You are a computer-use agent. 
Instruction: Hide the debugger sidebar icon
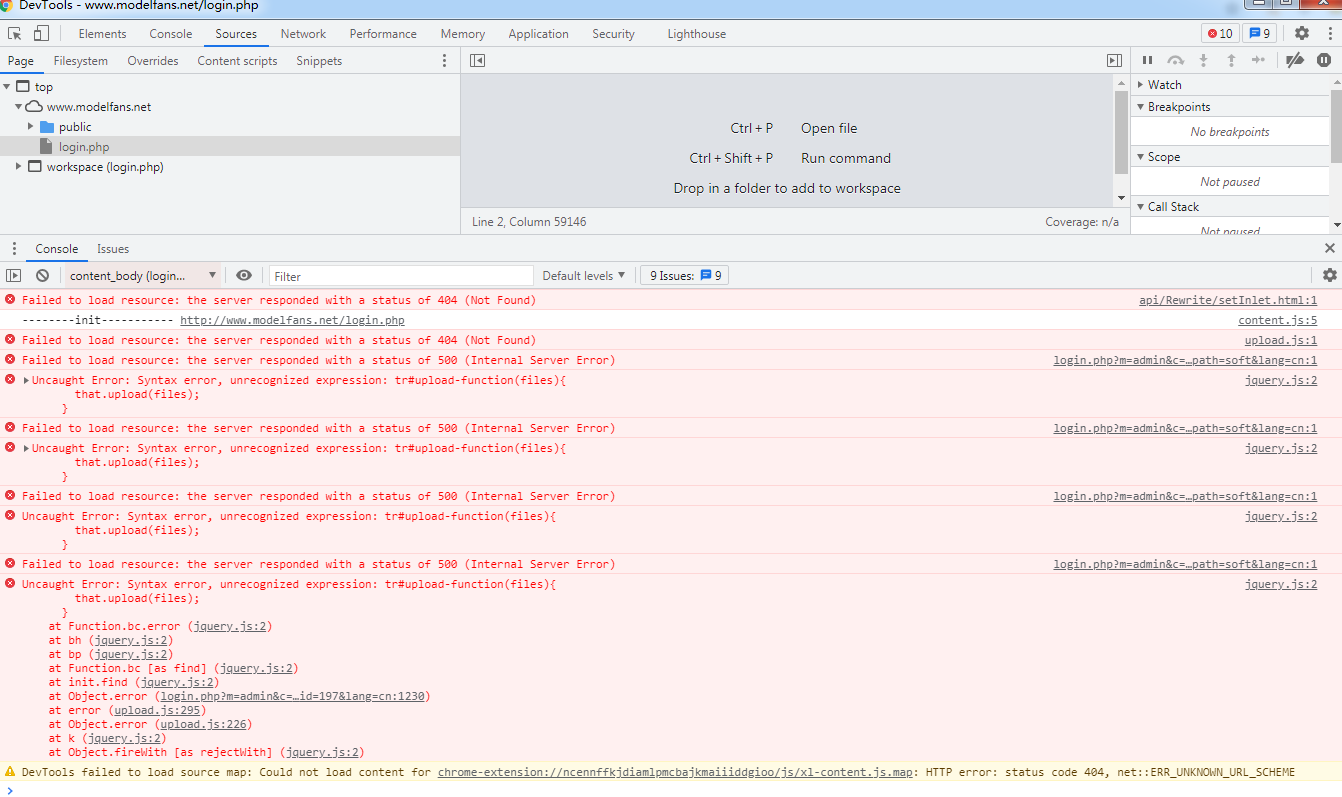tap(1114, 61)
